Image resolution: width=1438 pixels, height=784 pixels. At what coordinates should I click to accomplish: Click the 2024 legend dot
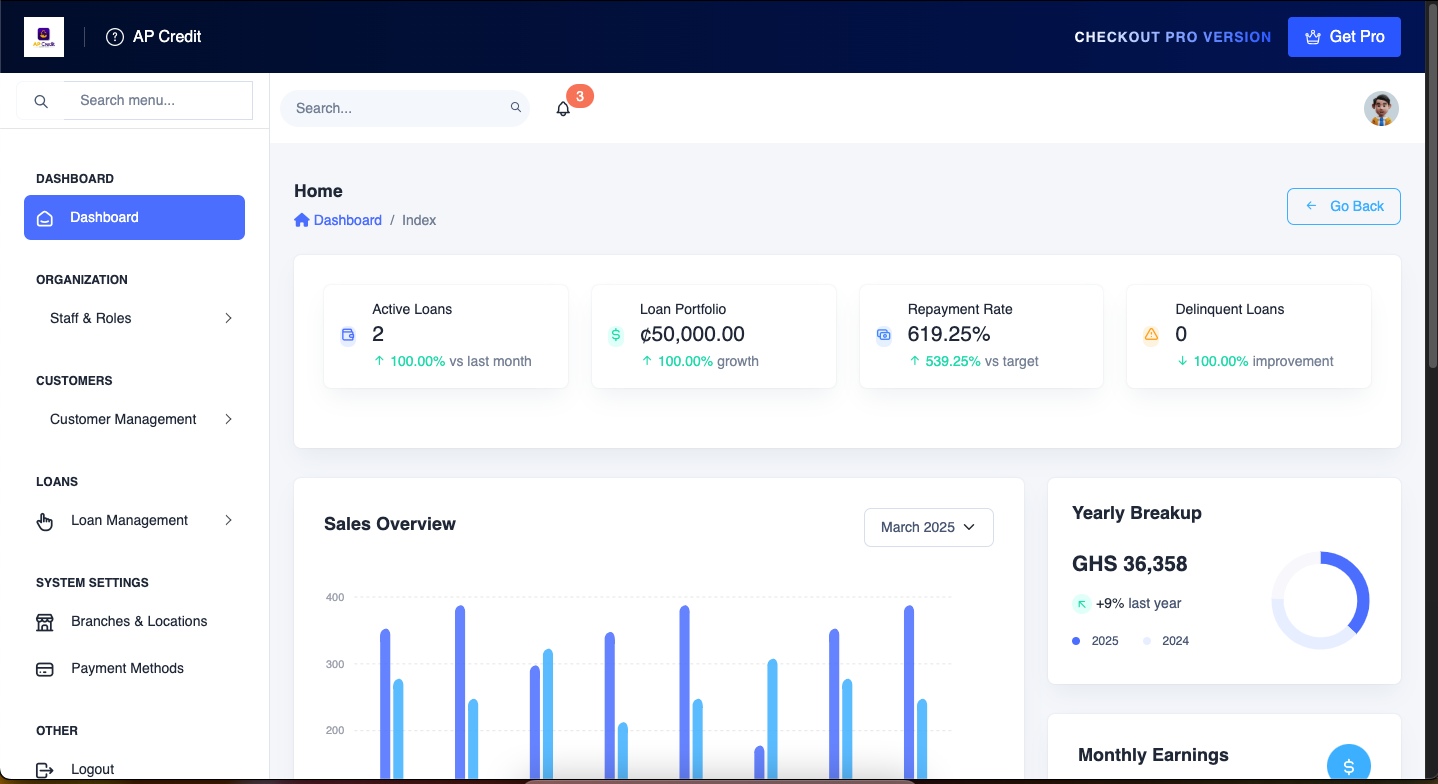point(1147,641)
